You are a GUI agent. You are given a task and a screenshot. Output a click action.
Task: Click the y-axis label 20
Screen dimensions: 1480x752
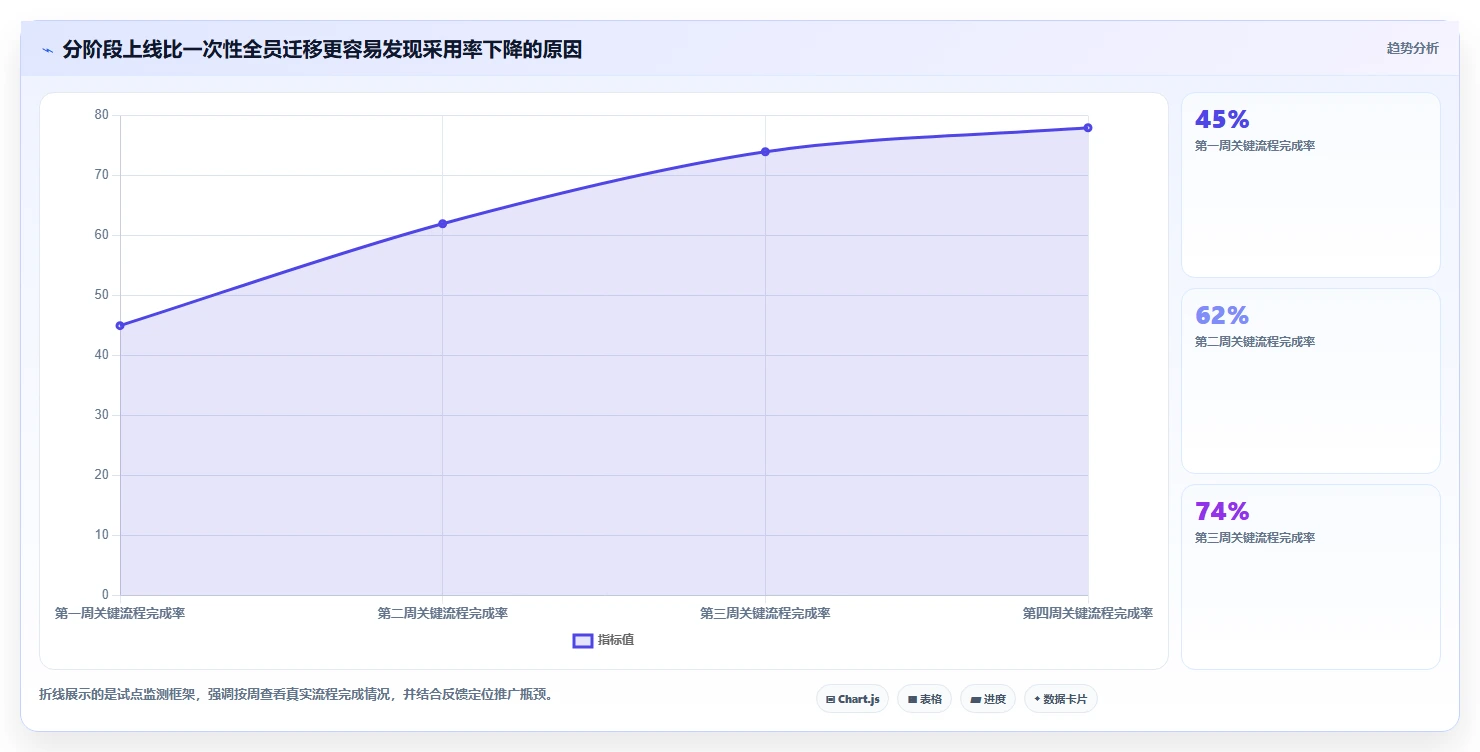[101, 475]
